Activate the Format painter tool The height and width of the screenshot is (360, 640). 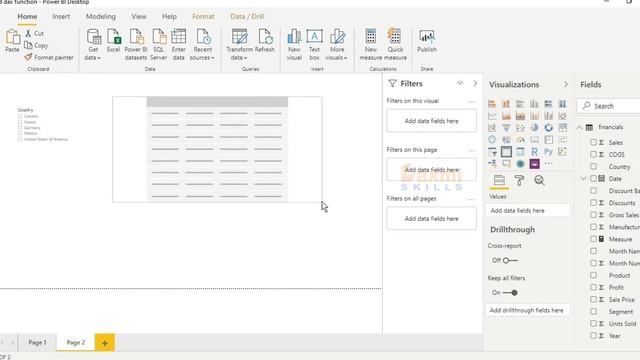49,58
